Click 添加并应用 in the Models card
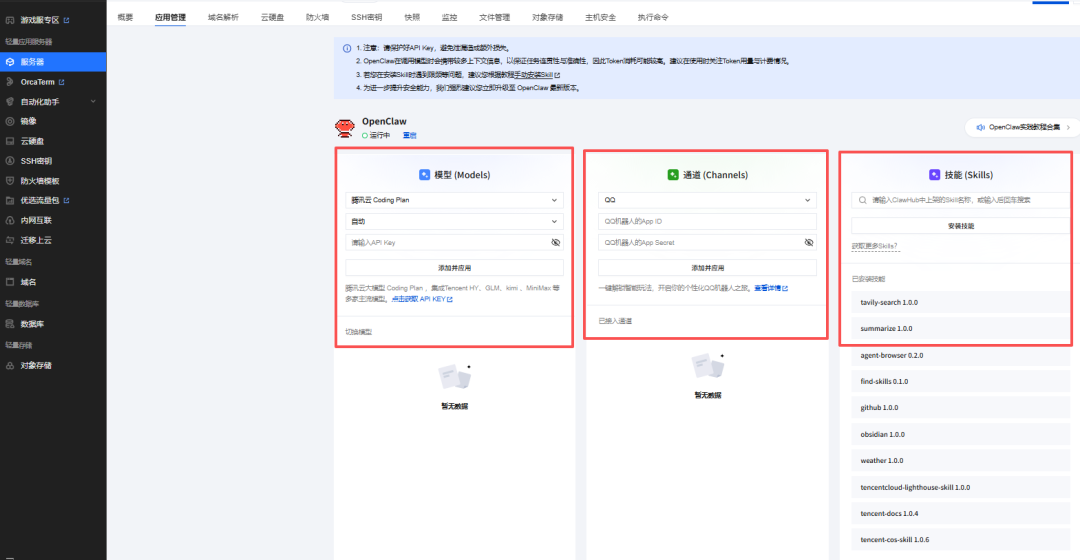Image resolution: width=1080 pixels, height=560 pixels. click(x=455, y=268)
